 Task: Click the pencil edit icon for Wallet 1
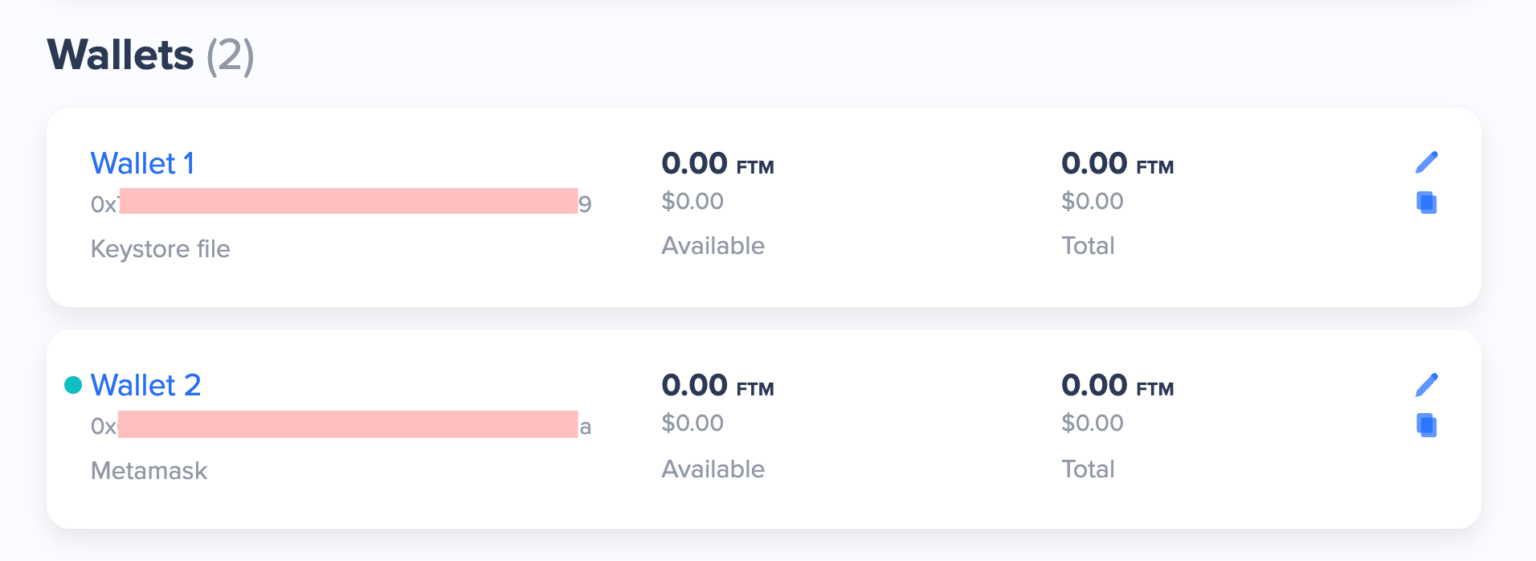[1426, 161]
